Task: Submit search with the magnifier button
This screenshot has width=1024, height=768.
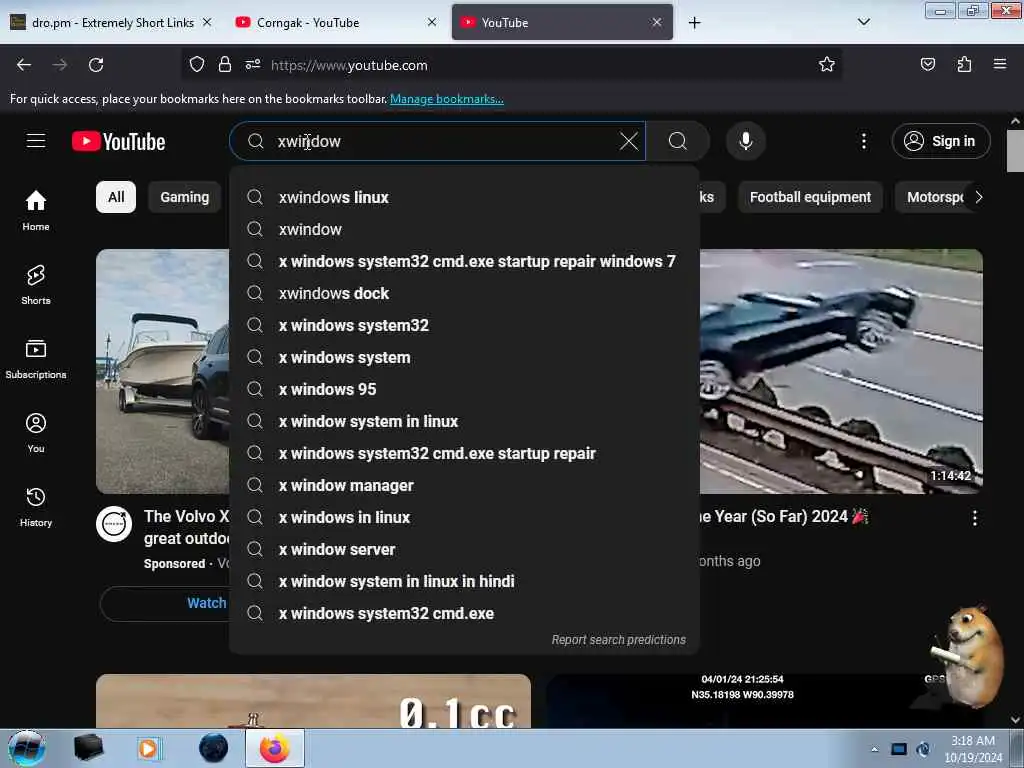Action: tap(678, 141)
